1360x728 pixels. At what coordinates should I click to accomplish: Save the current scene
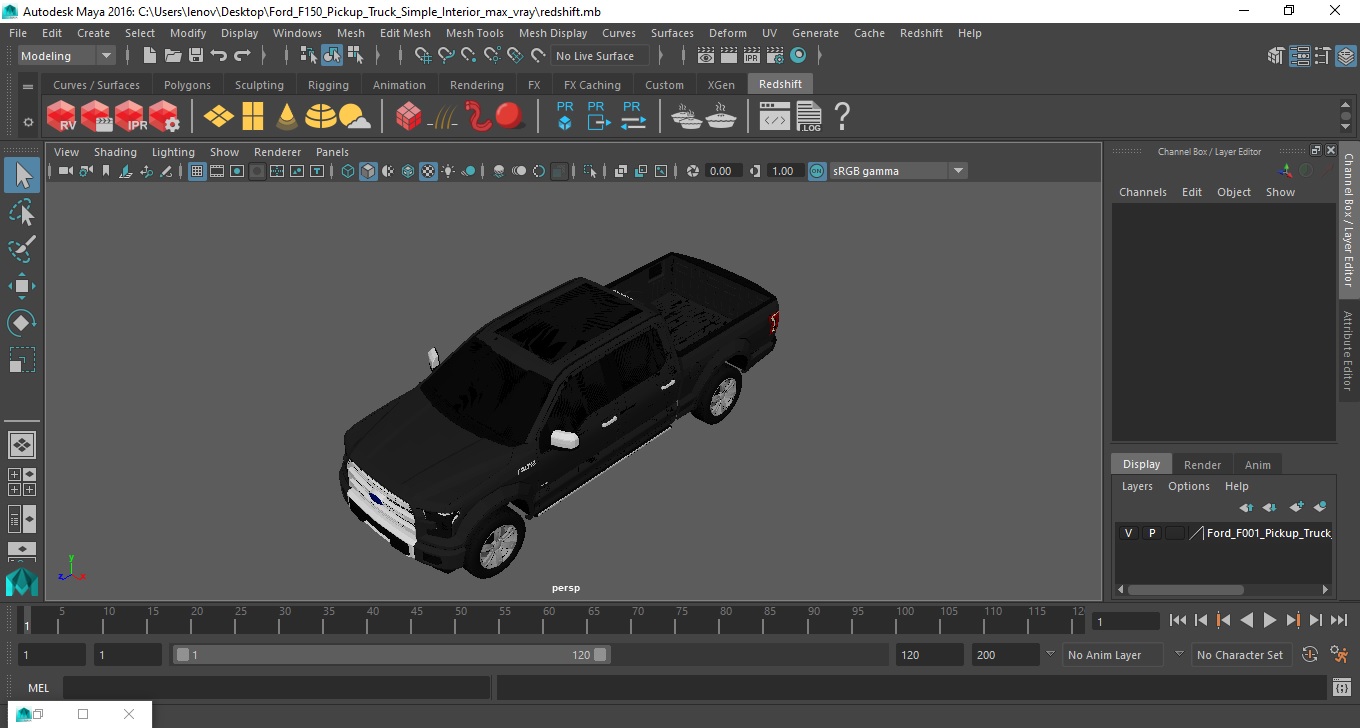coord(196,56)
